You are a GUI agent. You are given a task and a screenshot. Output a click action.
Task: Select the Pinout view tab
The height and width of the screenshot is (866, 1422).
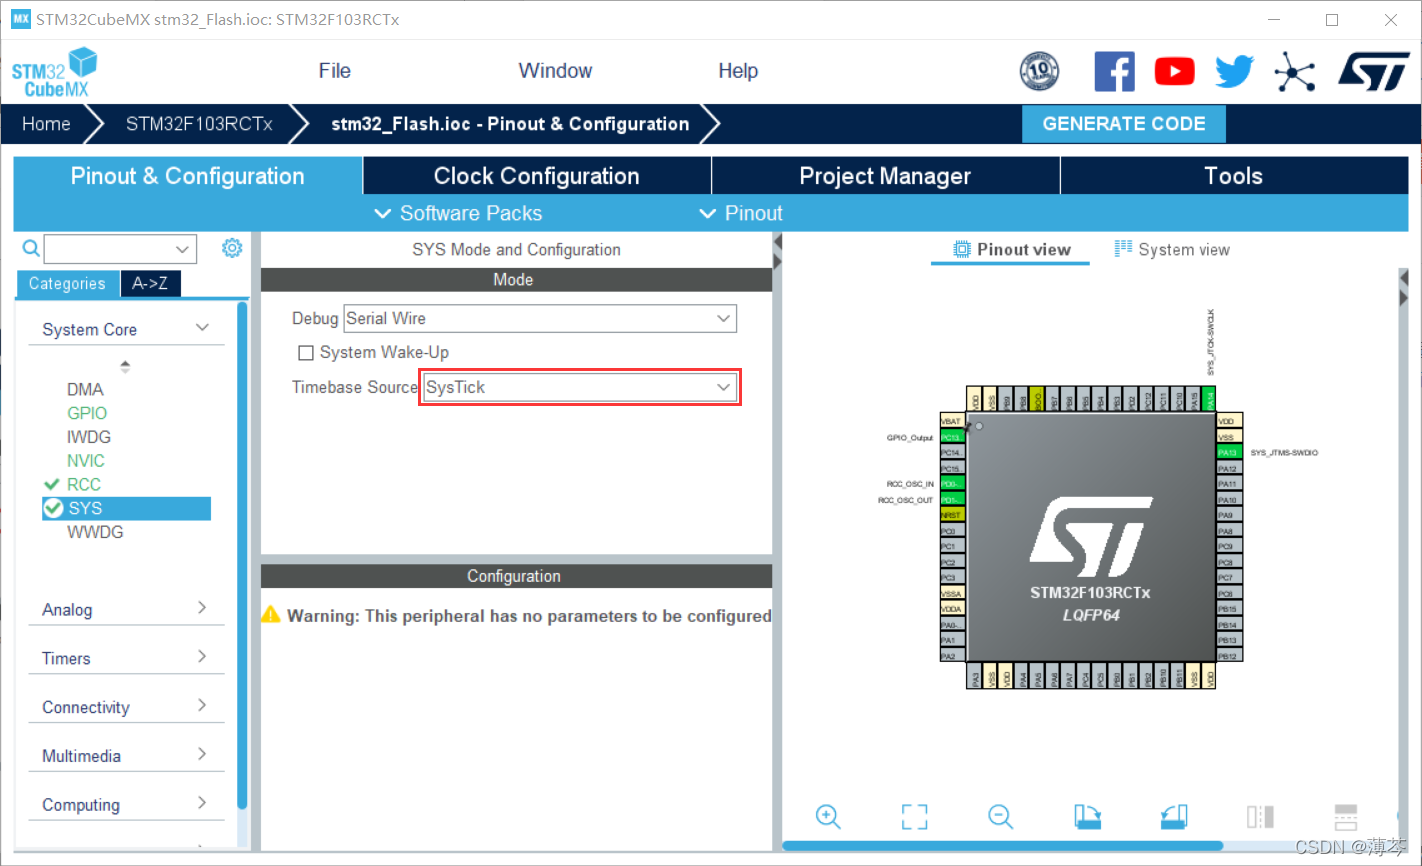click(1012, 249)
